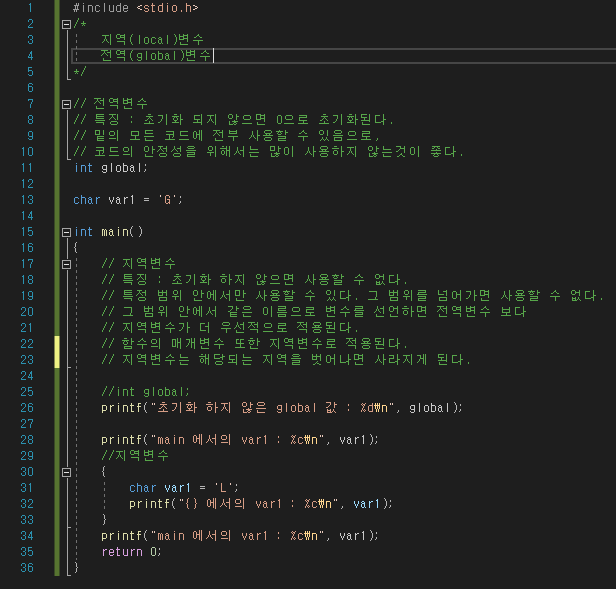
Task: Click line number 26 in the gutter
Action: (x=27, y=408)
